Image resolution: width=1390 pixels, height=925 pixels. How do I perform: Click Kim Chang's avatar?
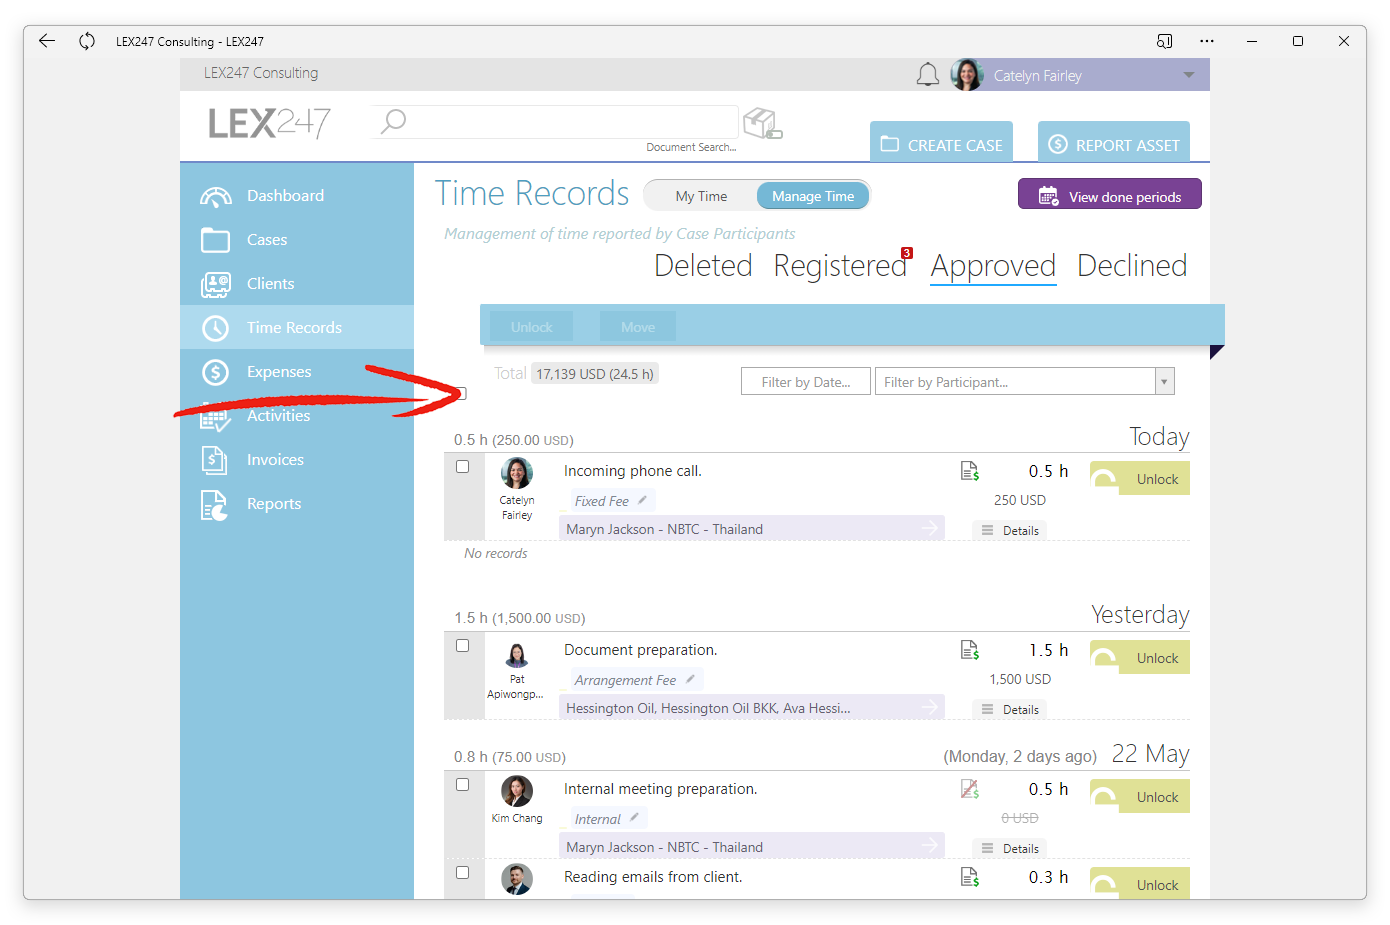point(517,791)
